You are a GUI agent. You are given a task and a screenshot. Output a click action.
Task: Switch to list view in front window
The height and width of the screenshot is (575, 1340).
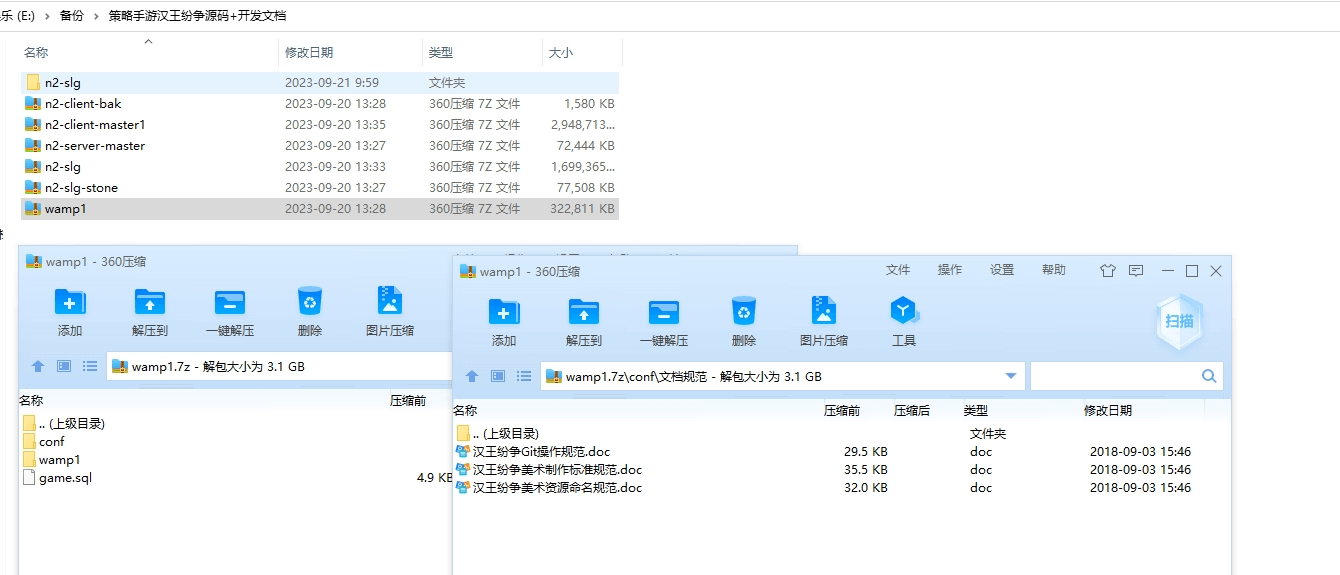pyautogui.click(x=524, y=376)
